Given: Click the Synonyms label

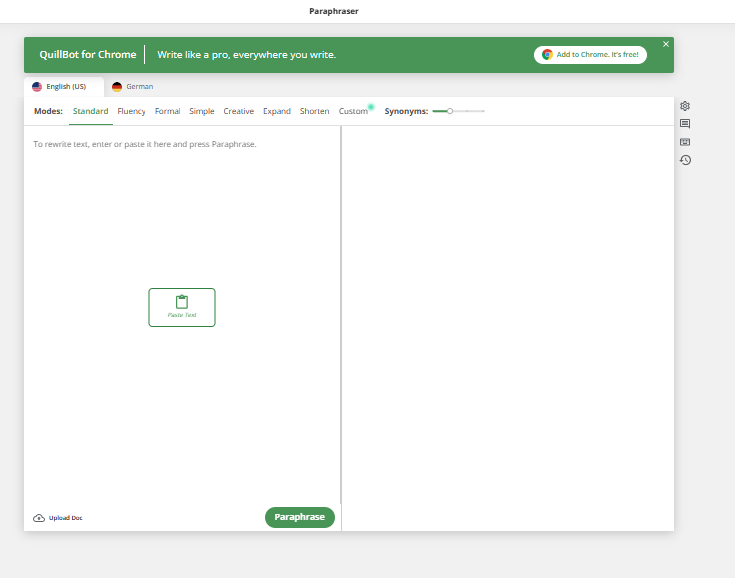Looking at the screenshot, I should click(x=406, y=111).
